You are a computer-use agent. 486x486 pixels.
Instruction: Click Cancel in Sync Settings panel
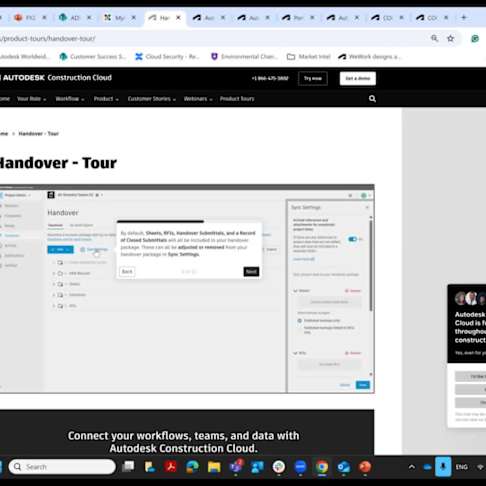click(x=345, y=385)
